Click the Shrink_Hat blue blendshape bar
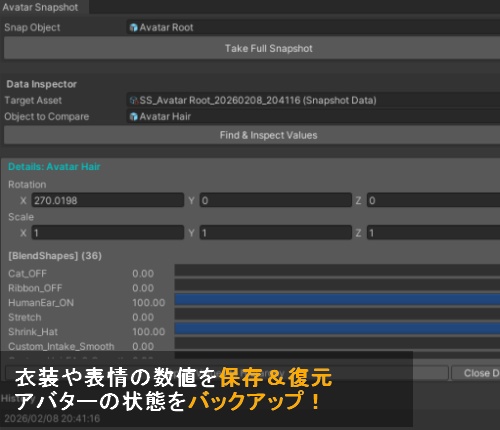Viewport: 500px width, 430px height. 337,328
